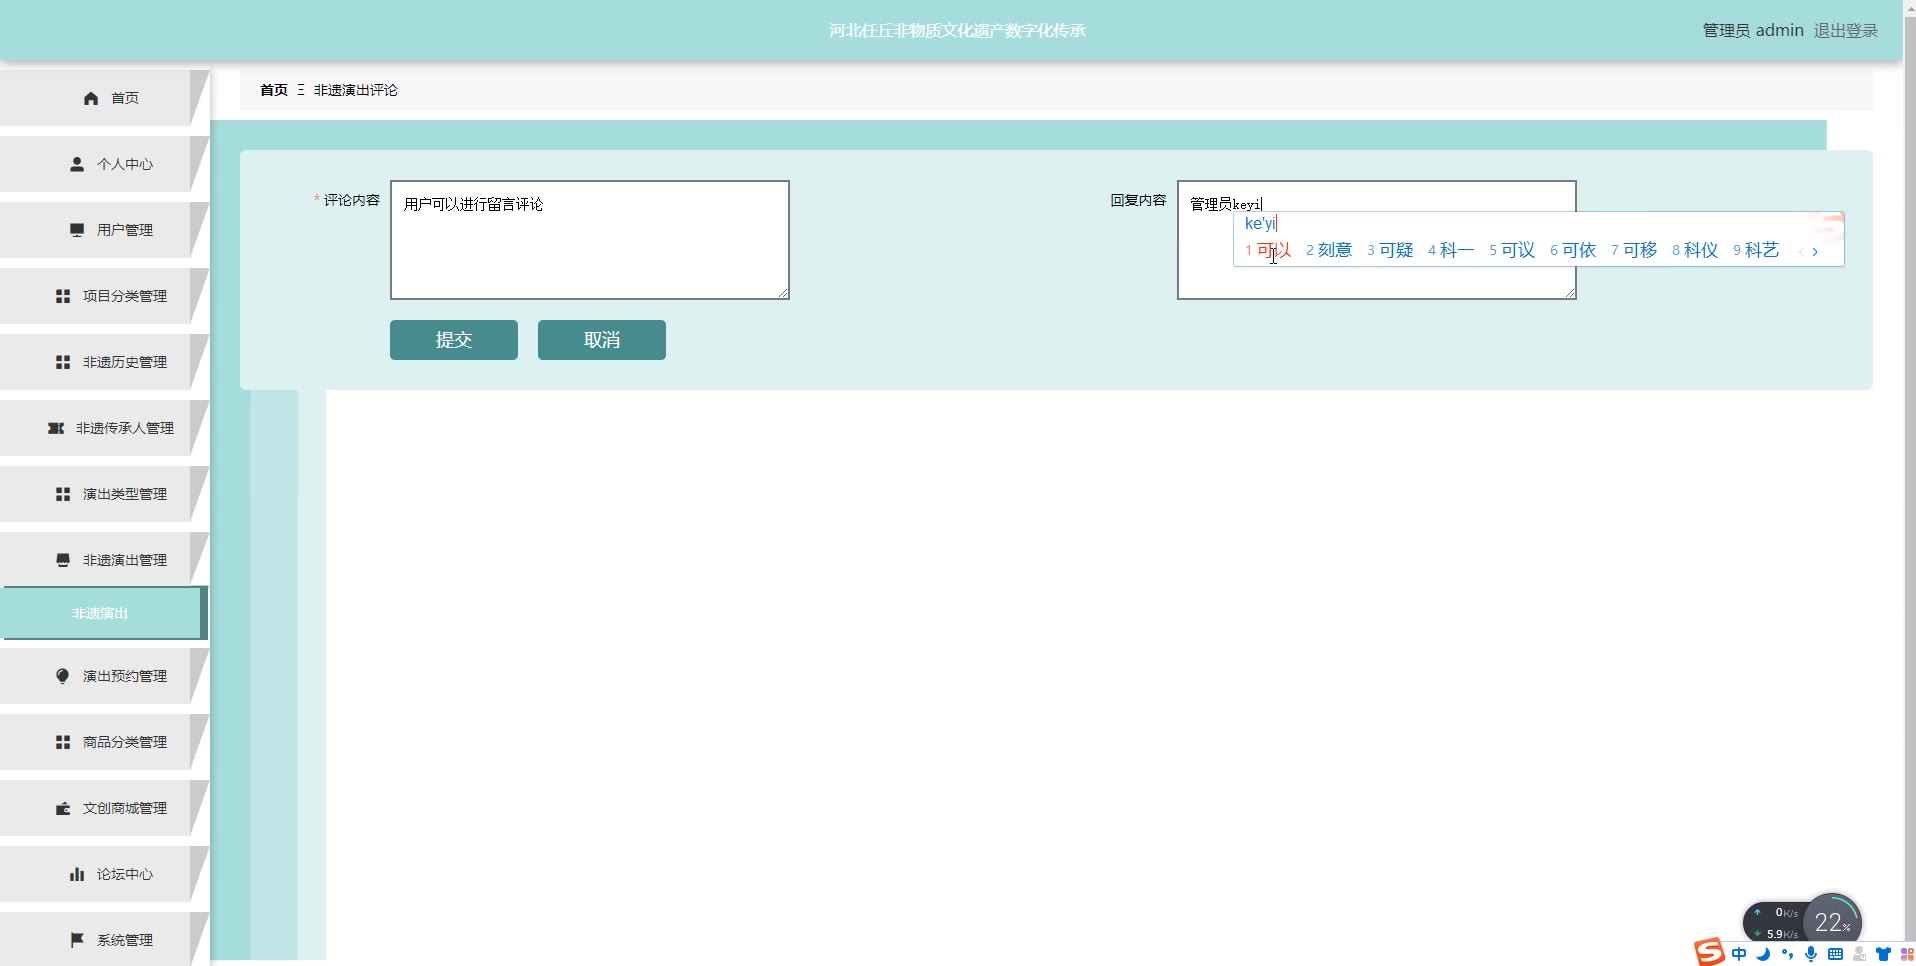
Task: Toggle the Chinese punctuation mode icon
Action: pyautogui.click(x=1787, y=954)
